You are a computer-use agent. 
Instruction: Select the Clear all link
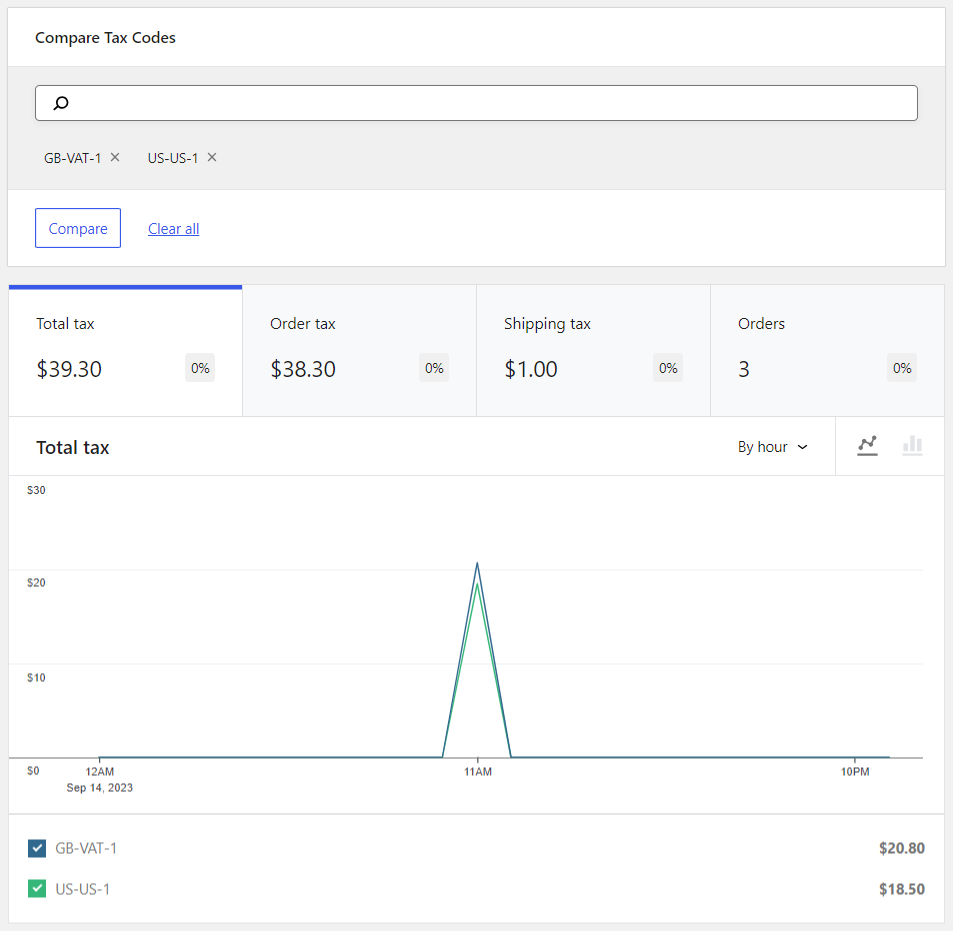(172, 228)
